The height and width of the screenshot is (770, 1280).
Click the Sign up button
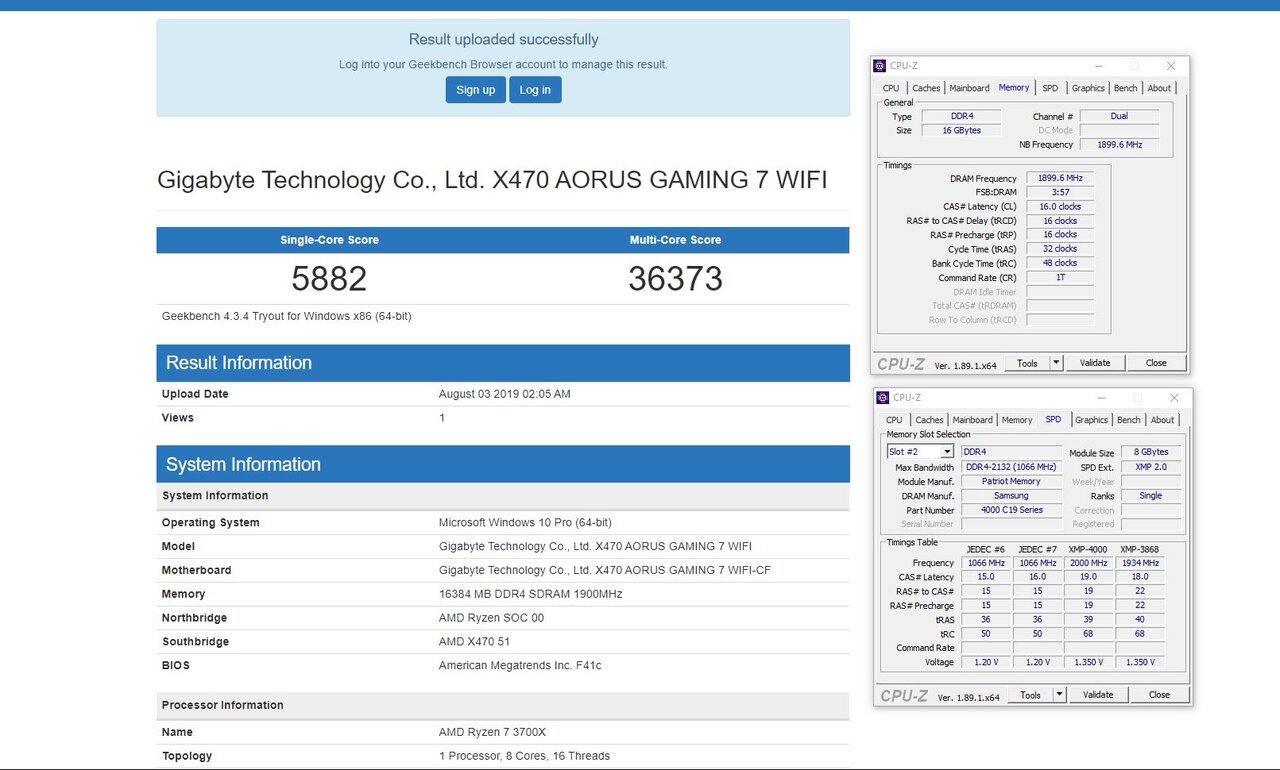[x=475, y=90]
